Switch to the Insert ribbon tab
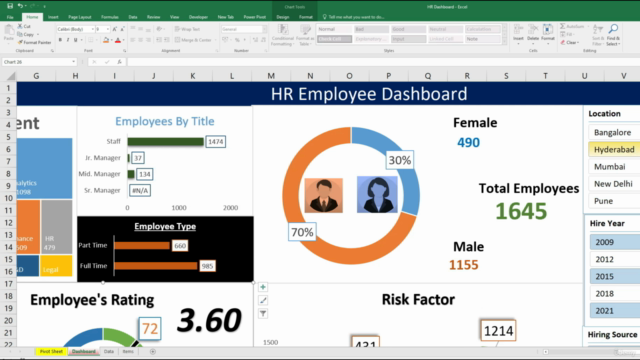The height and width of the screenshot is (360, 640). click(53, 17)
